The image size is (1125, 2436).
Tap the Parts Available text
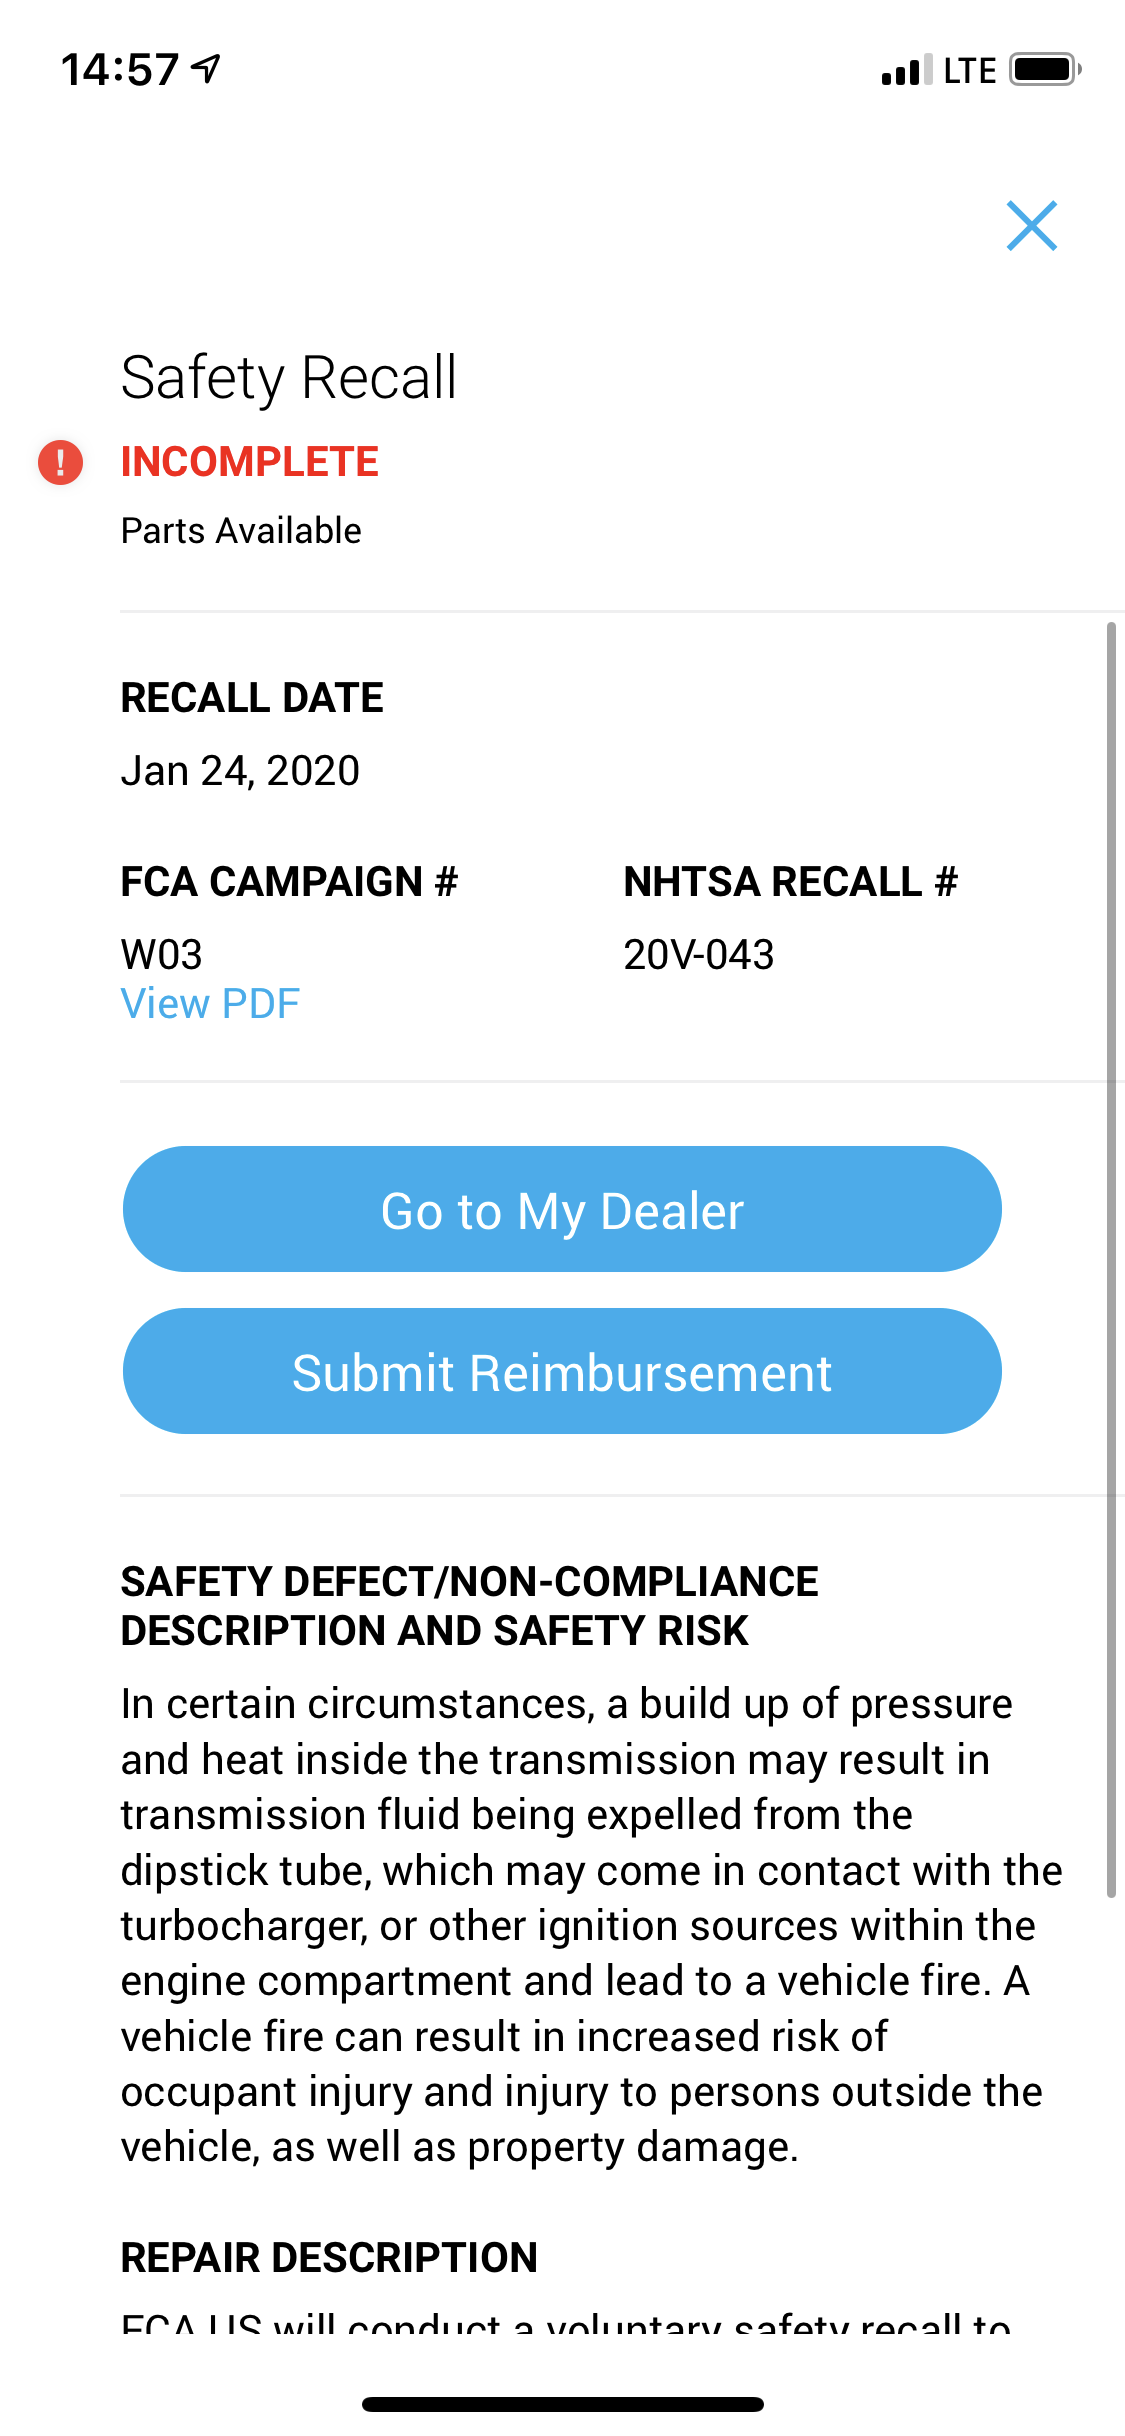coord(241,531)
